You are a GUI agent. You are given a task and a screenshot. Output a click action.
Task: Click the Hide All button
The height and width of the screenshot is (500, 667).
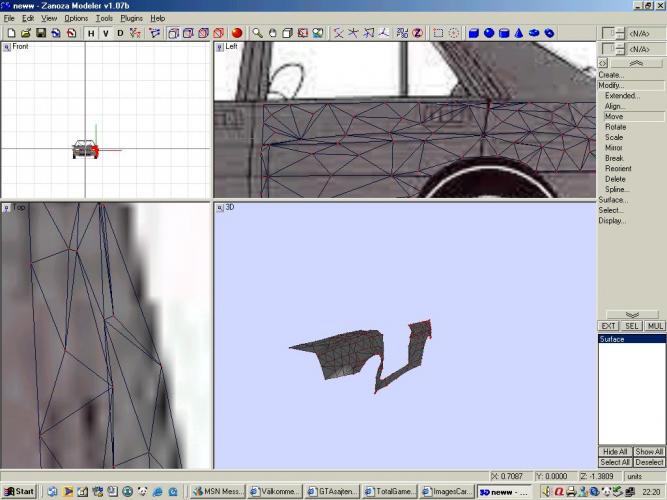coord(614,452)
